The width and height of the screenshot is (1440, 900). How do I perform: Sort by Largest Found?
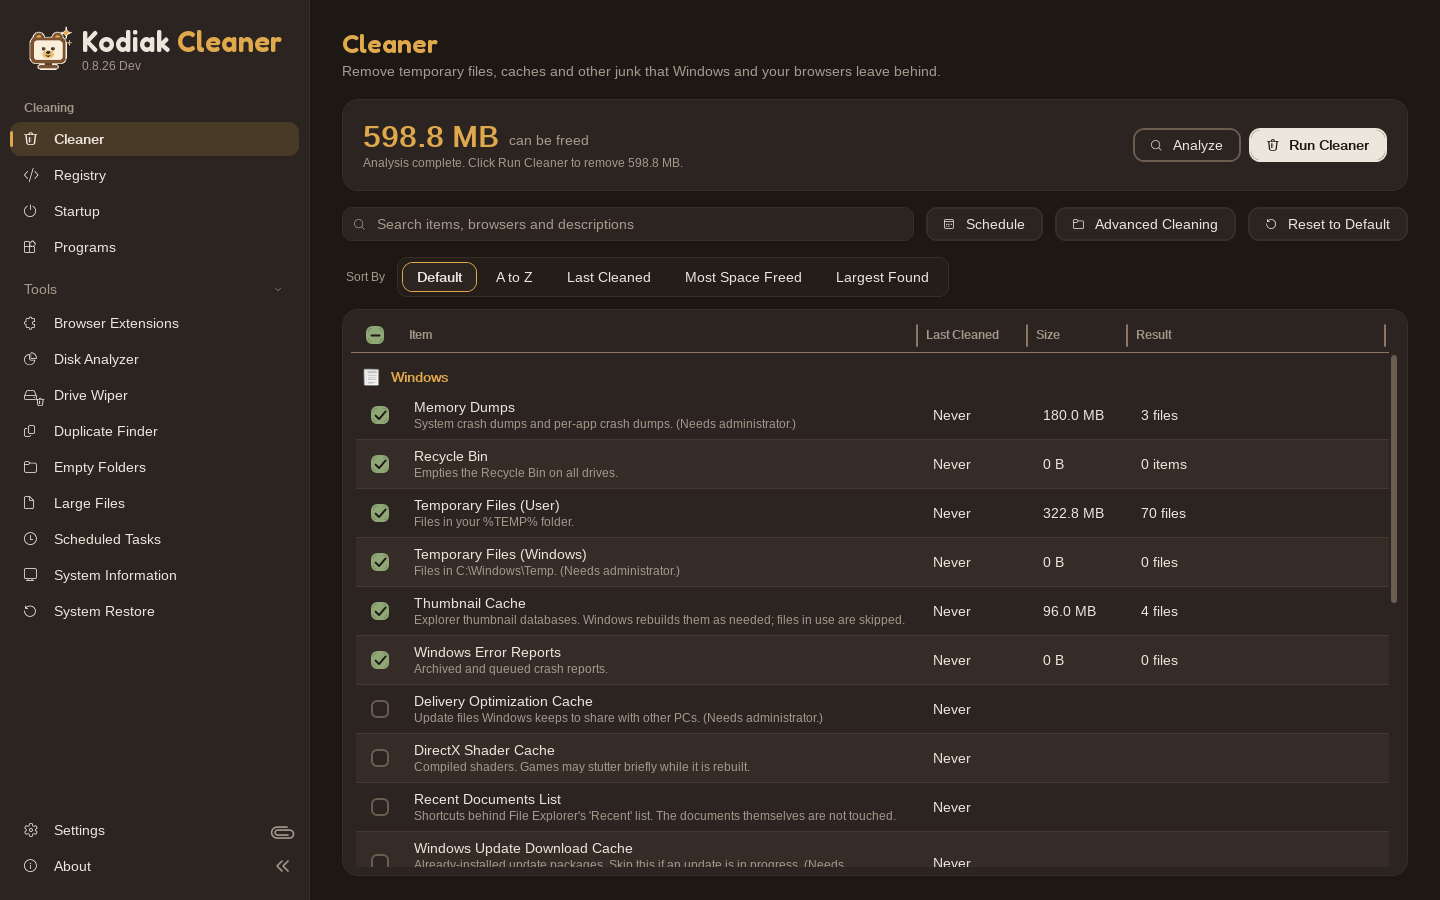pos(882,277)
